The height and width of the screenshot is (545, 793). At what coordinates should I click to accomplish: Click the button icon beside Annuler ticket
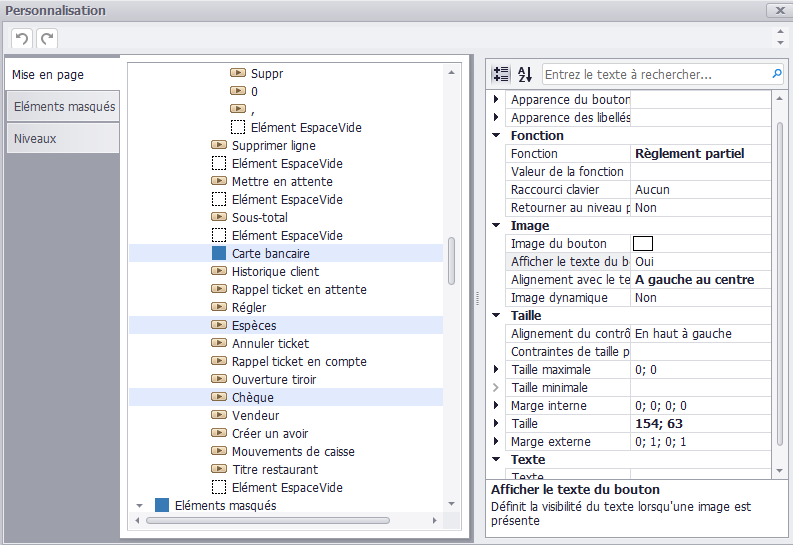(218, 343)
